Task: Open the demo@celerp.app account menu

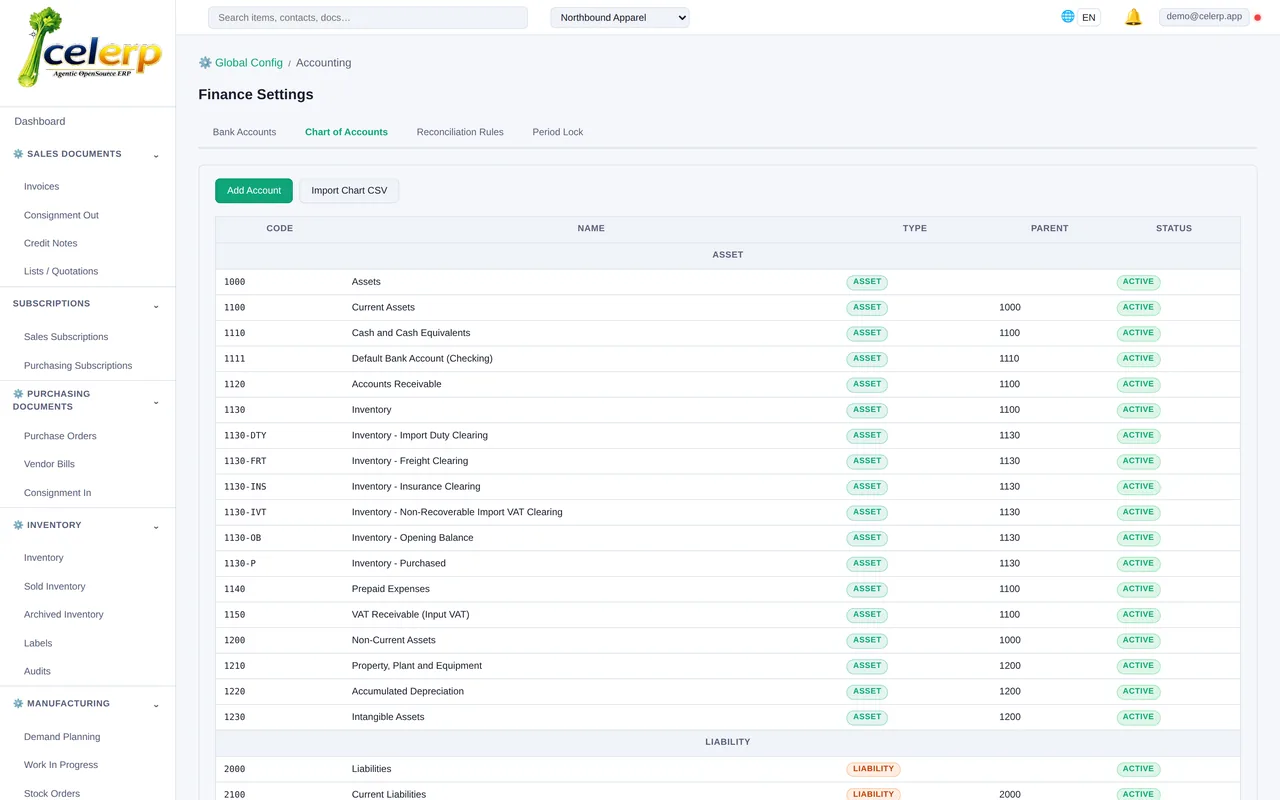Action: coord(1204,17)
